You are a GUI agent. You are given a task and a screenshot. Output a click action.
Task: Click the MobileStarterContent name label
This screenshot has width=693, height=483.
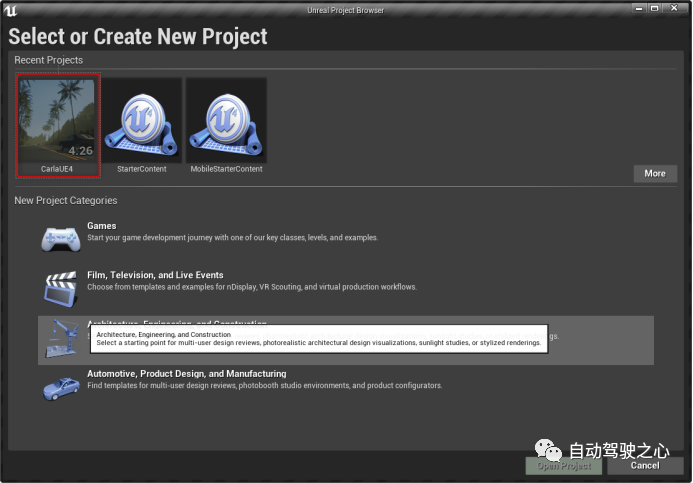click(x=226, y=169)
